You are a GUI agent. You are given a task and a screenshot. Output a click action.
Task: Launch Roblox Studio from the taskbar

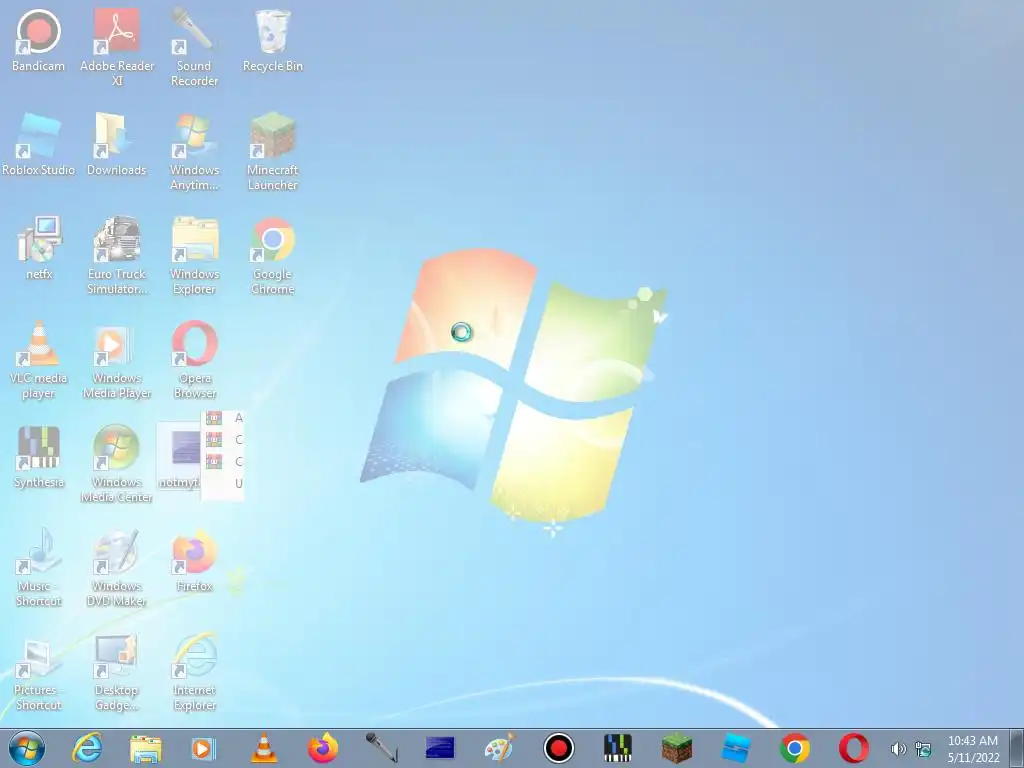pyautogui.click(x=736, y=748)
